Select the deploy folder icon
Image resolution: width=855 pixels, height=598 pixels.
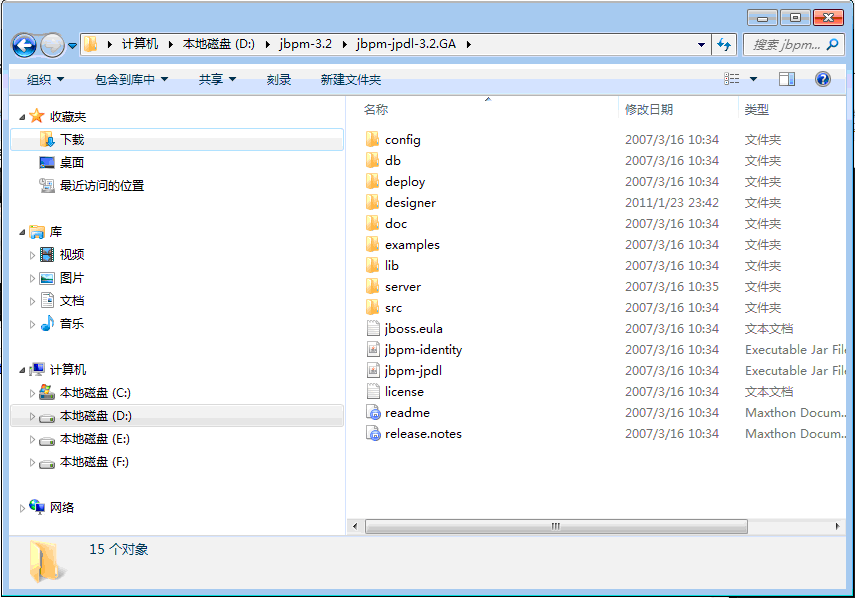tap(372, 182)
